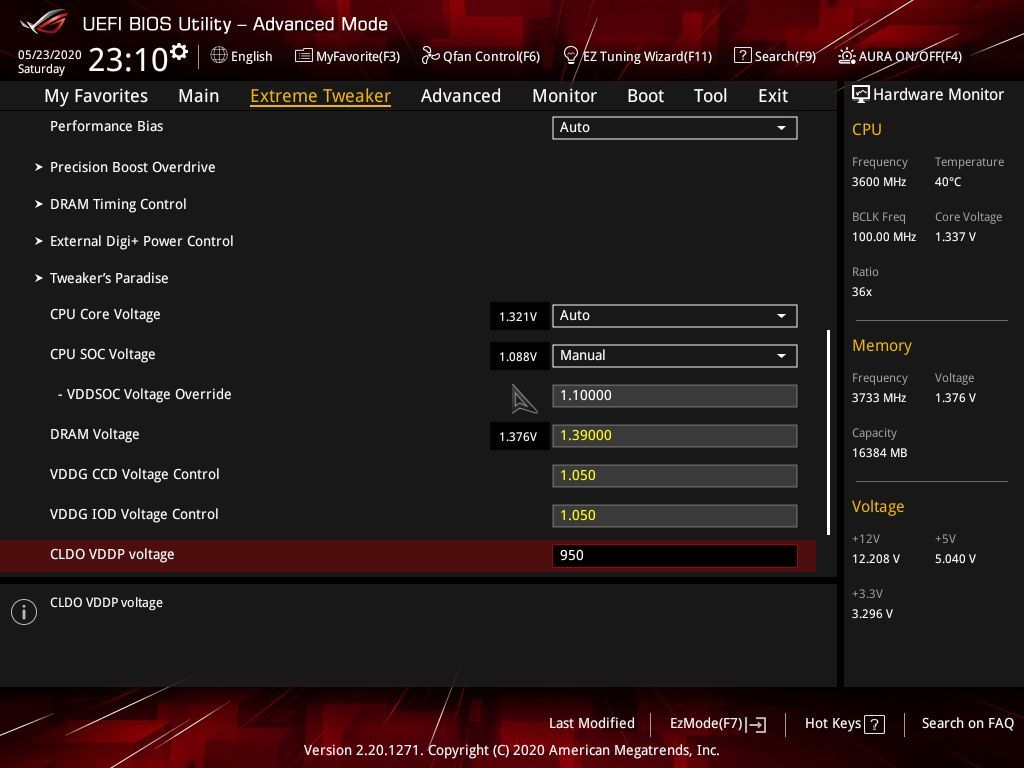This screenshot has width=1024, height=768.
Task: Click the 23:10 clock display
Action: pos(128,59)
